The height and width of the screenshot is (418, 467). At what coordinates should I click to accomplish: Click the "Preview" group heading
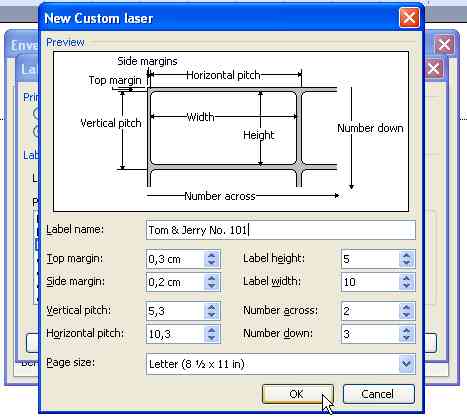click(x=65, y=42)
